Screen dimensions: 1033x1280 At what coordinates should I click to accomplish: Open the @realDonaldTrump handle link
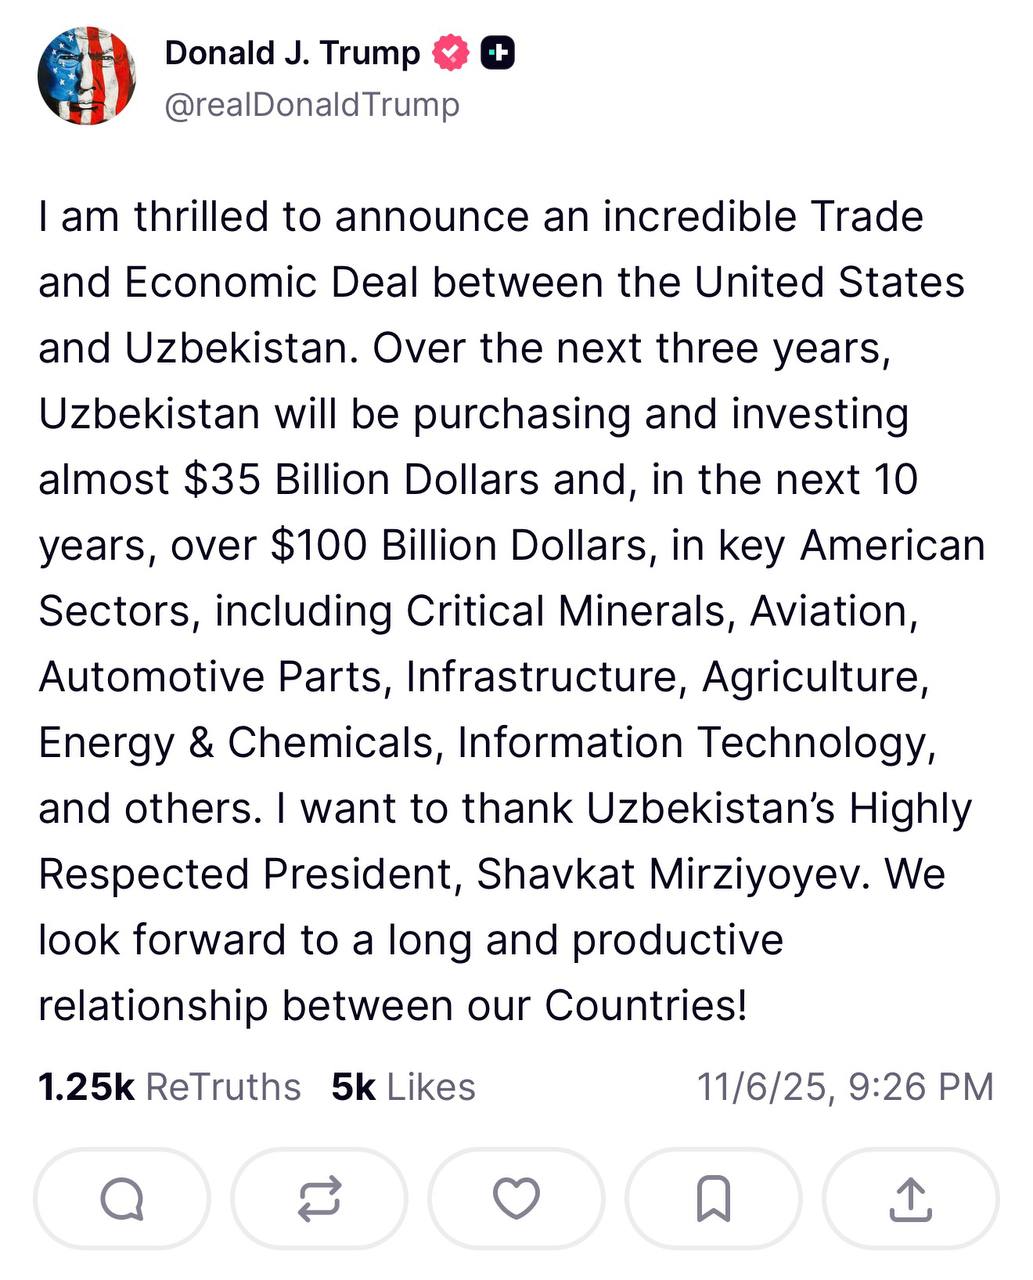point(311,104)
